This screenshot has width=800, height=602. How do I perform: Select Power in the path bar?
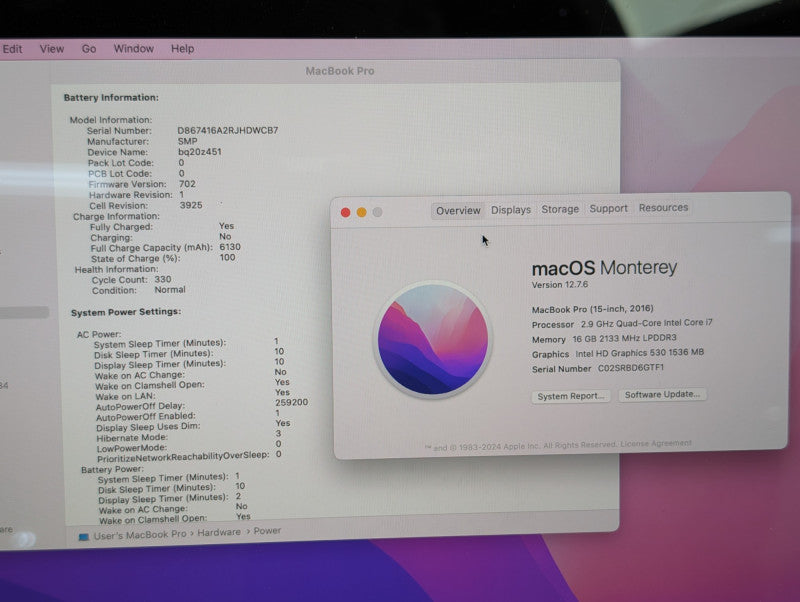click(267, 531)
